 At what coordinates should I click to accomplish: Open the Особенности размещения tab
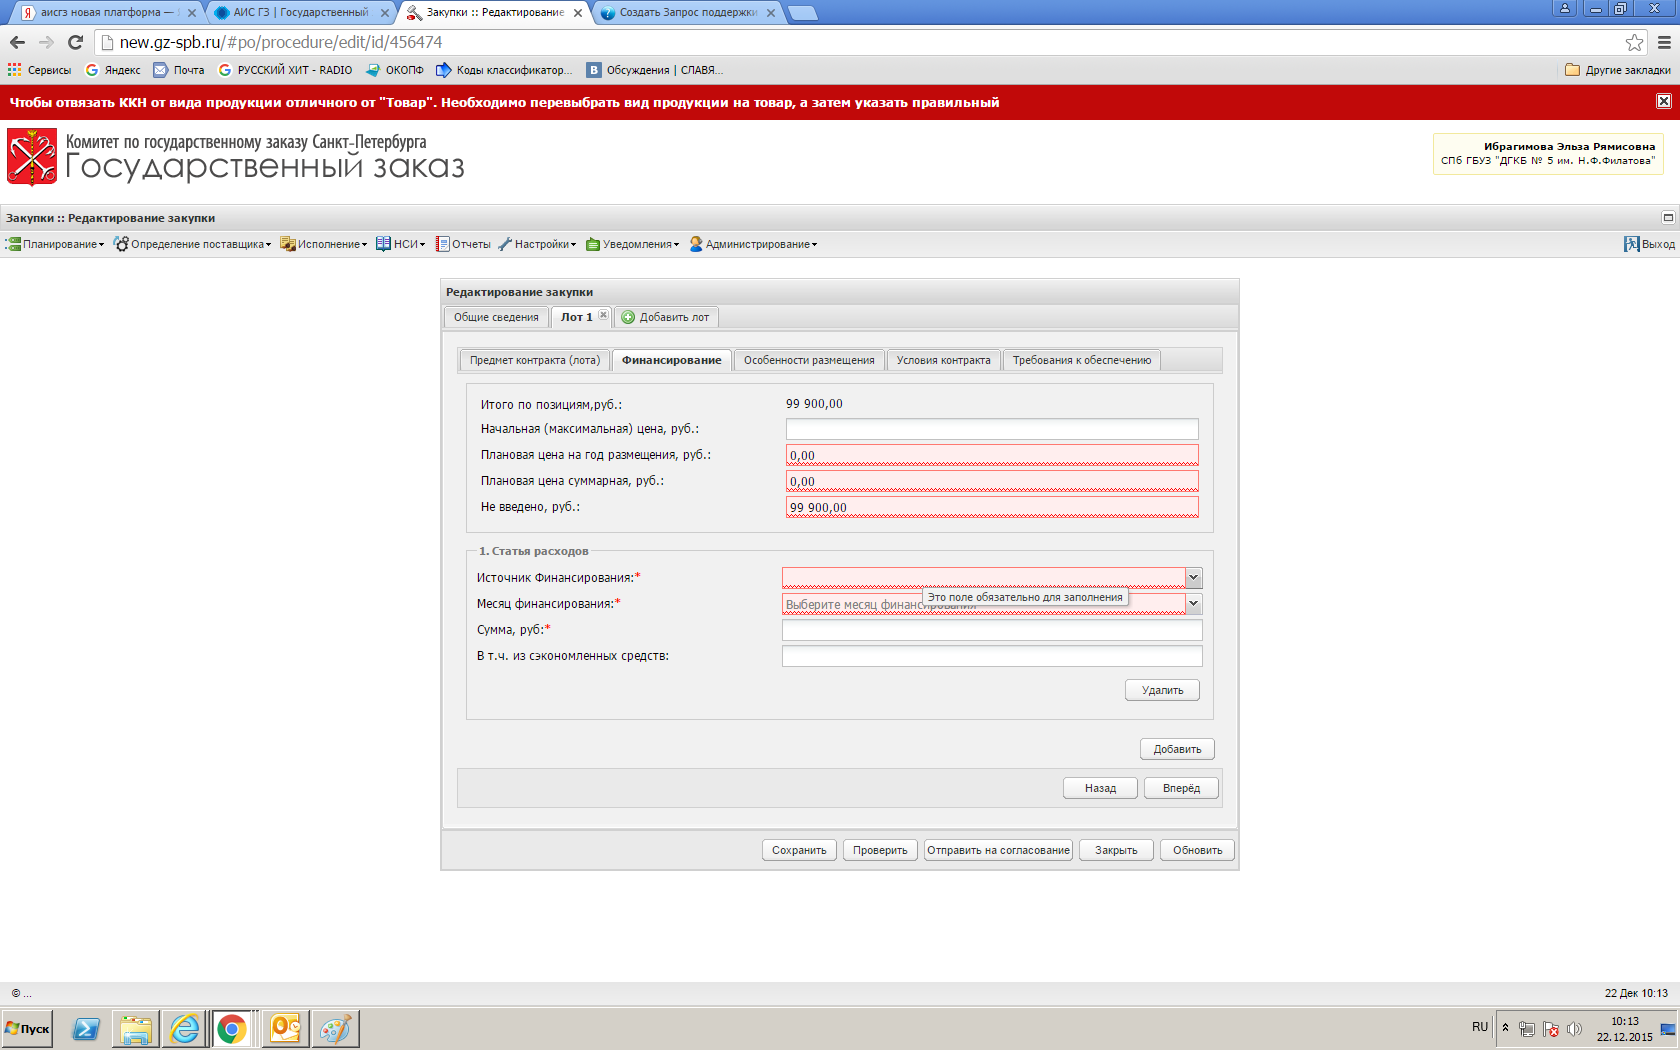[809, 360]
